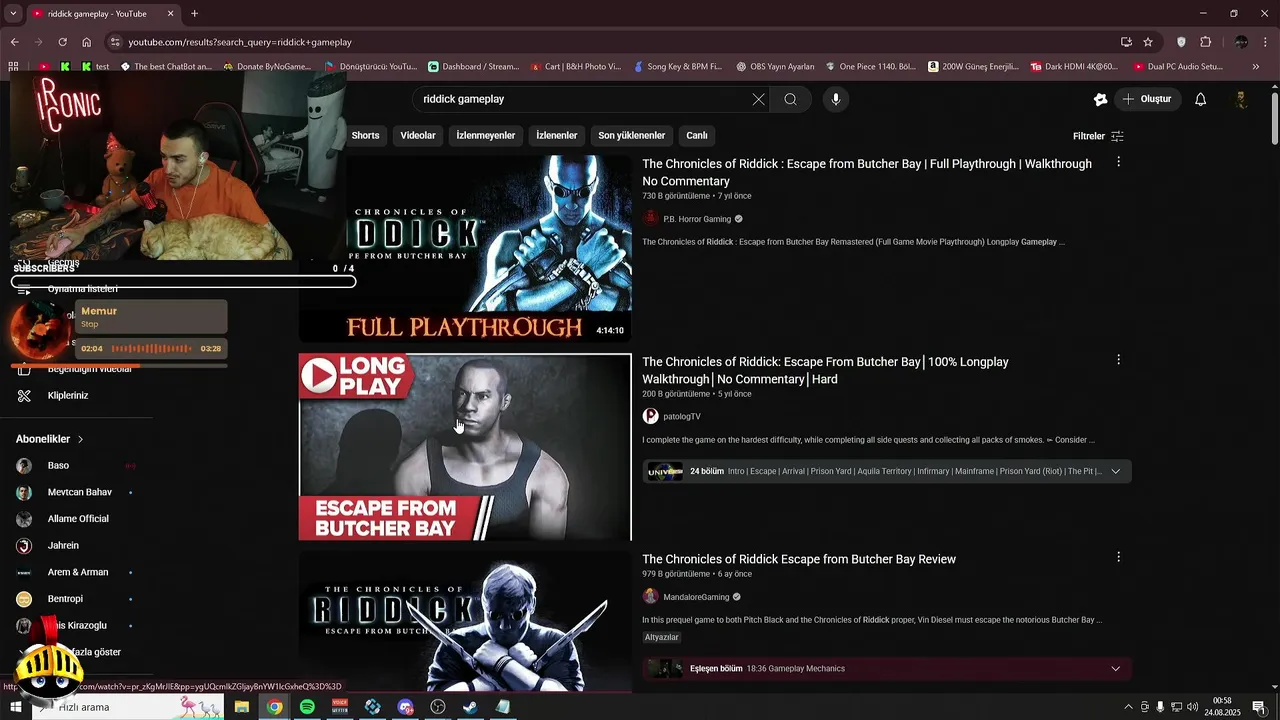
Task: Select the İzlenenler filter chip
Action: (x=557, y=135)
